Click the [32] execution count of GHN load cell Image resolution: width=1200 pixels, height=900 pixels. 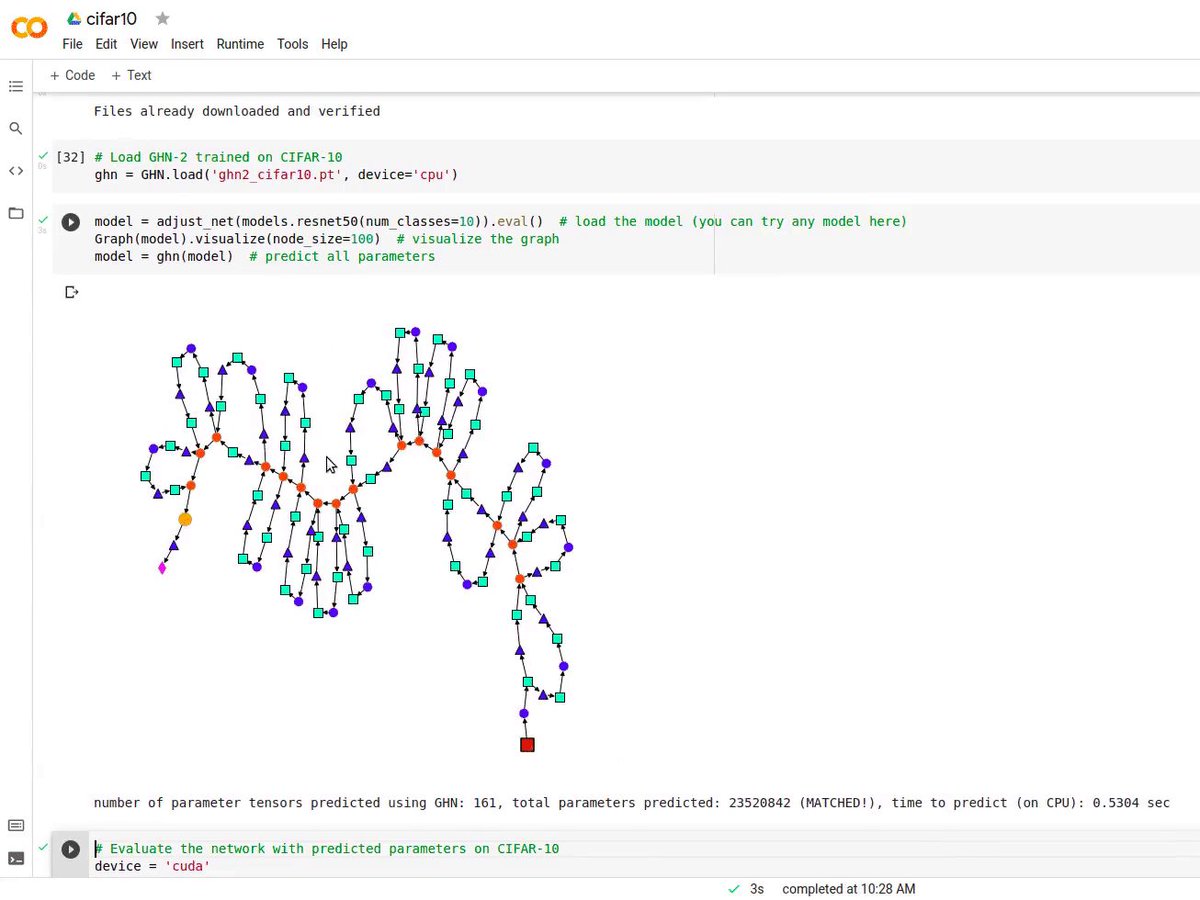71,157
